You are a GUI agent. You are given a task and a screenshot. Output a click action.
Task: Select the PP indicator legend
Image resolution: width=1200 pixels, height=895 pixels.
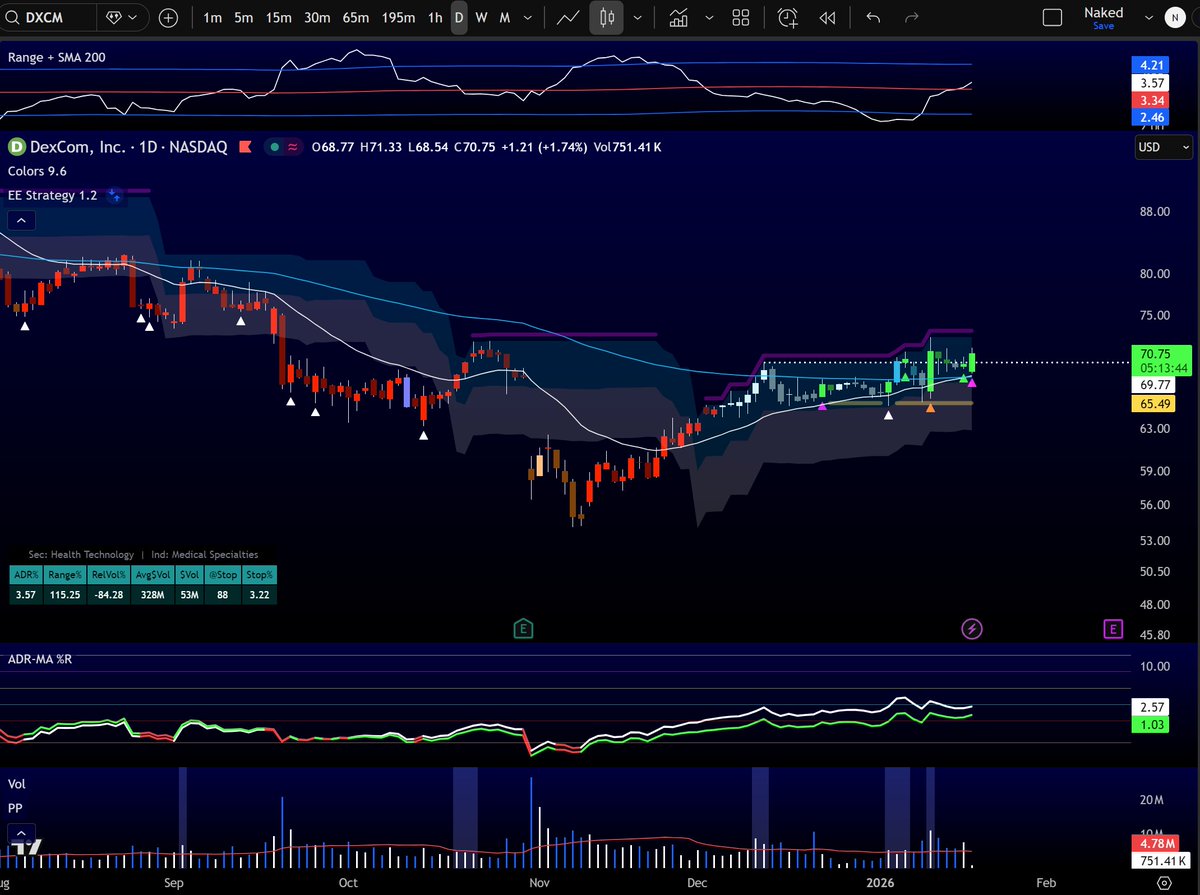(15, 807)
